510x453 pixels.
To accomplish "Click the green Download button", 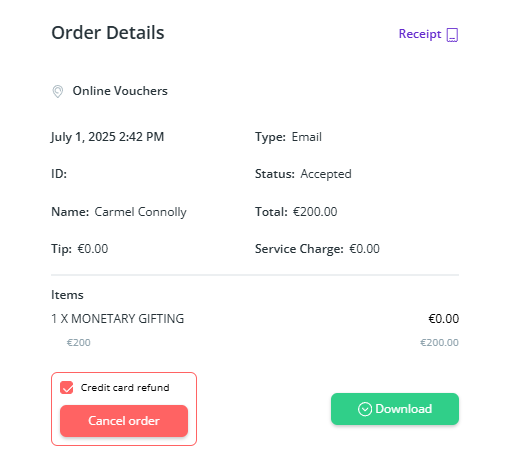I will point(395,409).
